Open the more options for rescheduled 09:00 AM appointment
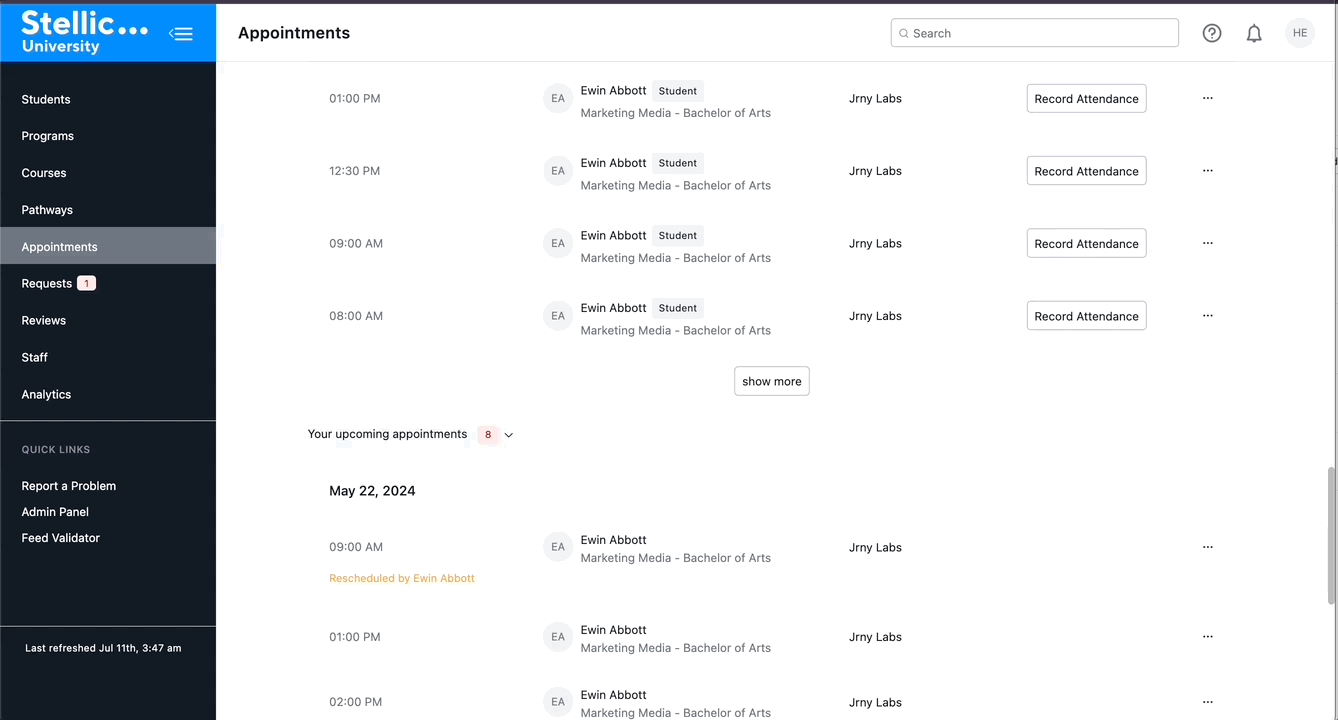Image resolution: width=1338 pixels, height=720 pixels. [1207, 547]
